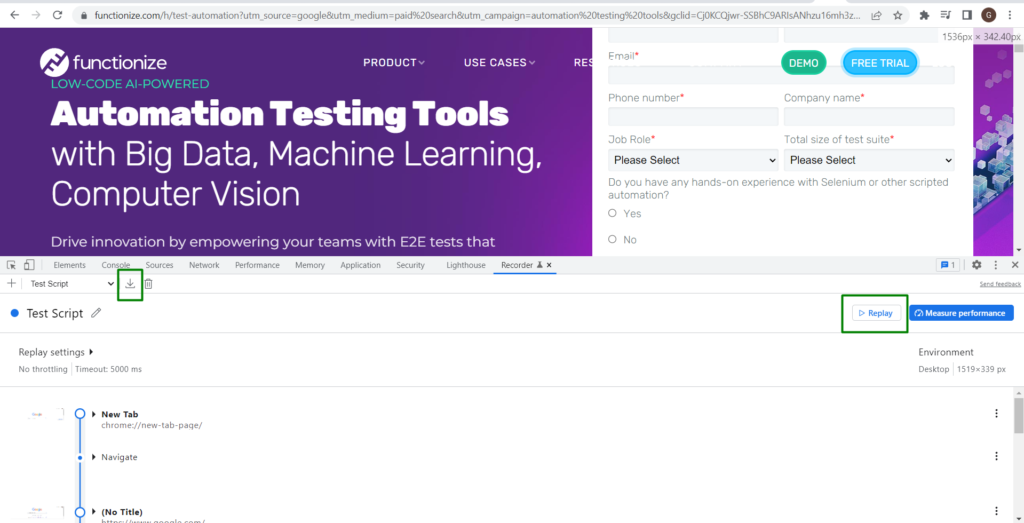This screenshot has height=523, width=1024.
Task: Delete the recording with the trash icon
Action: 149,283
